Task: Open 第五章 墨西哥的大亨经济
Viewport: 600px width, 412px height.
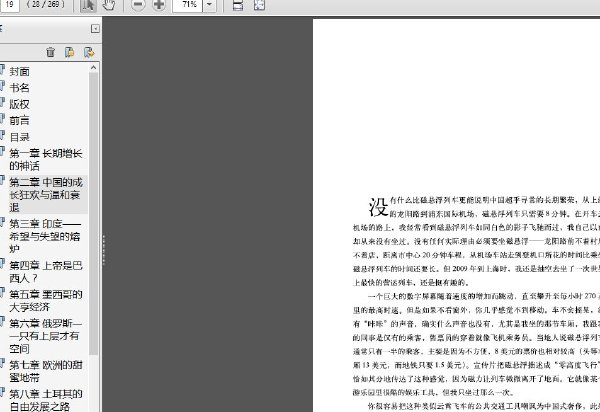Action: tap(46, 301)
